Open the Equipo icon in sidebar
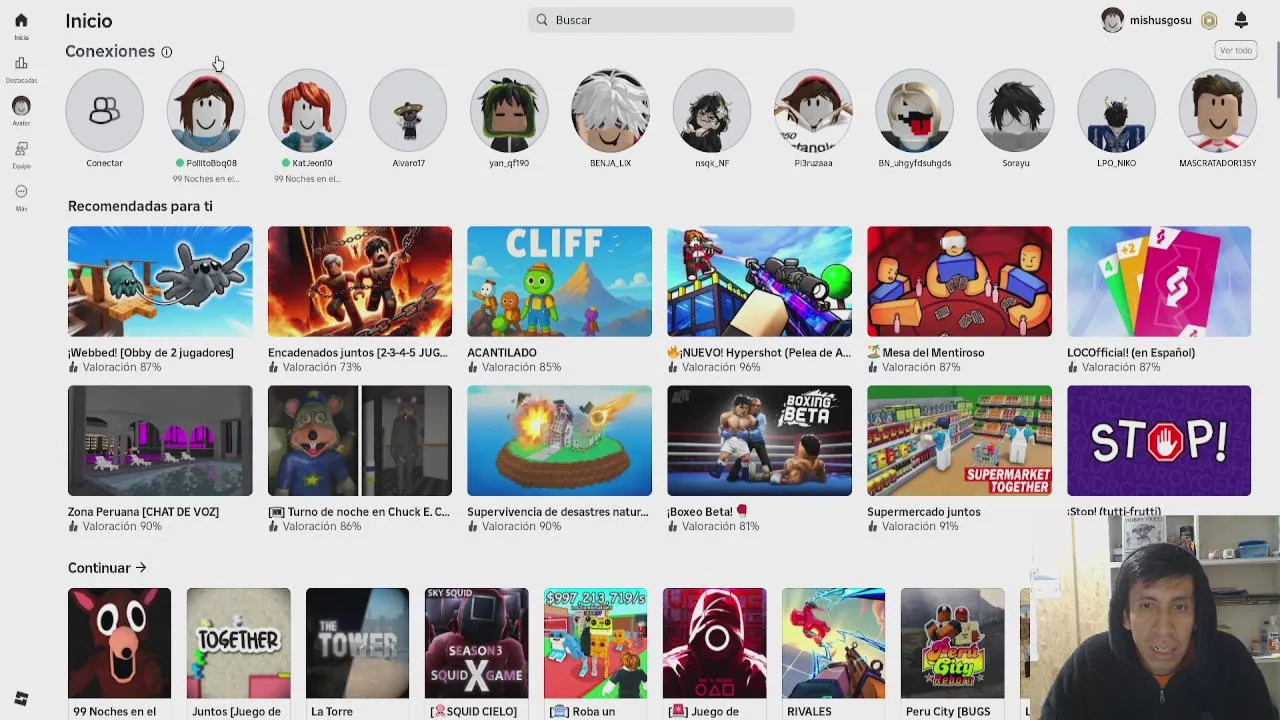This screenshot has height=720, width=1280. tap(21, 149)
